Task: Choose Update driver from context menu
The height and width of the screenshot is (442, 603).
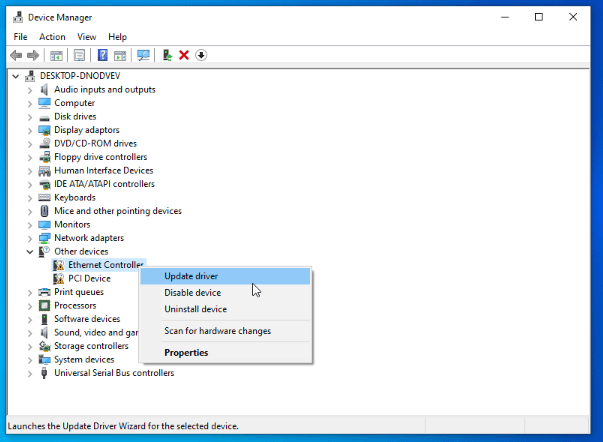Action: click(x=191, y=276)
